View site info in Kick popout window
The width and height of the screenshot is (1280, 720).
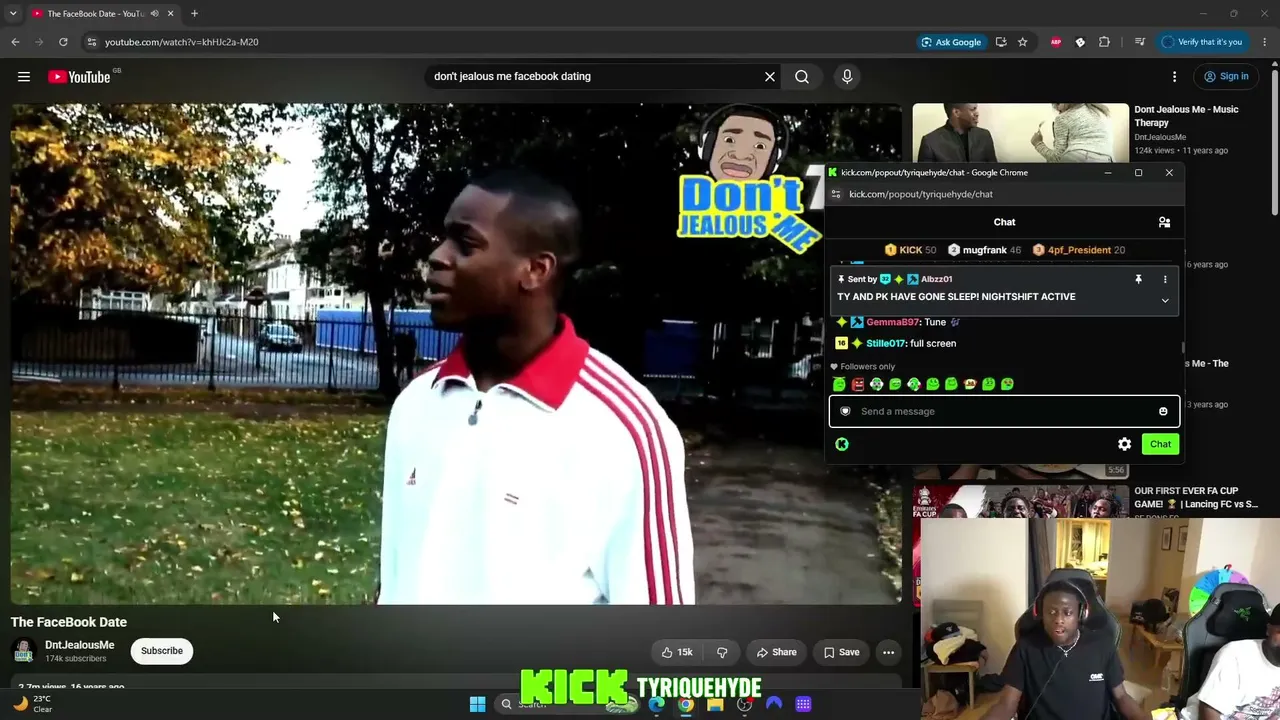click(x=836, y=194)
